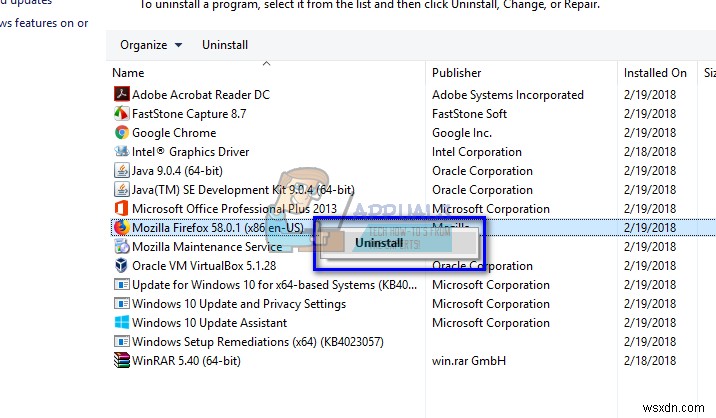This screenshot has width=716, height=418.
Task: Click the Adobe Acrobat Reader DC icon
Action: [x=121, y=94]
